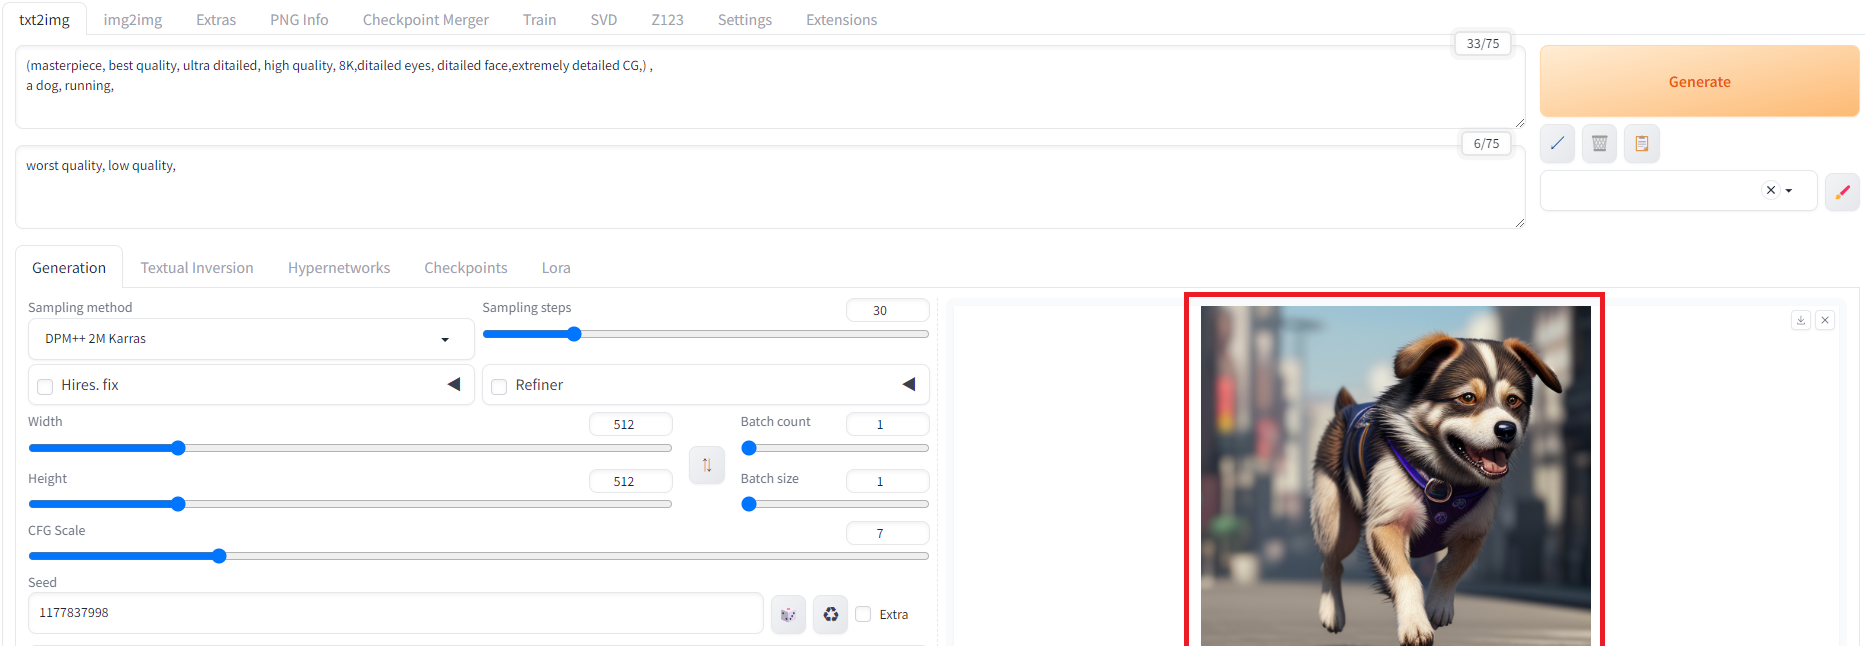The image size is (1865, 646).
Task: Open the Extensions tab
Action: pos(842,20)
